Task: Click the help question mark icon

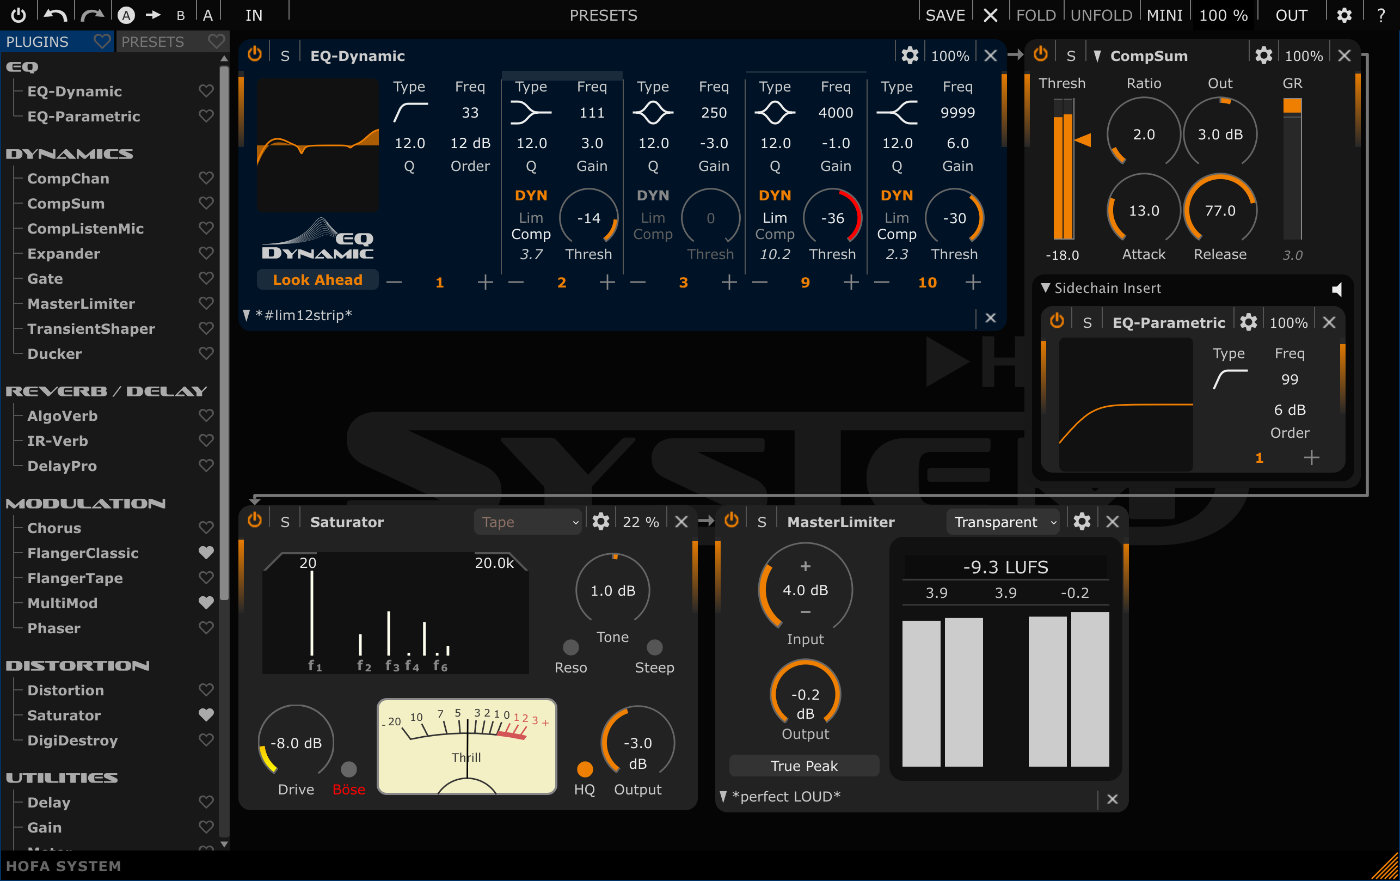Action: coord(1382,15)
